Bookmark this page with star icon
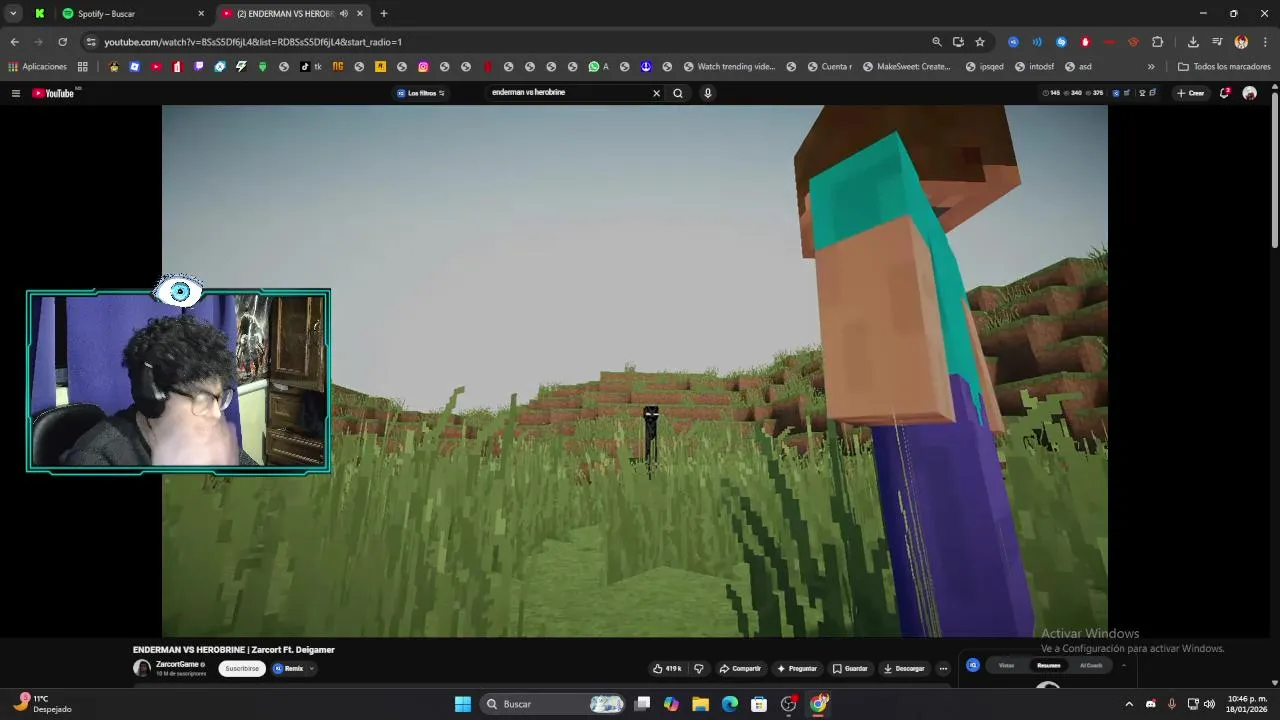This screenshot has width=1280, height=720. (x=980, y=42)
